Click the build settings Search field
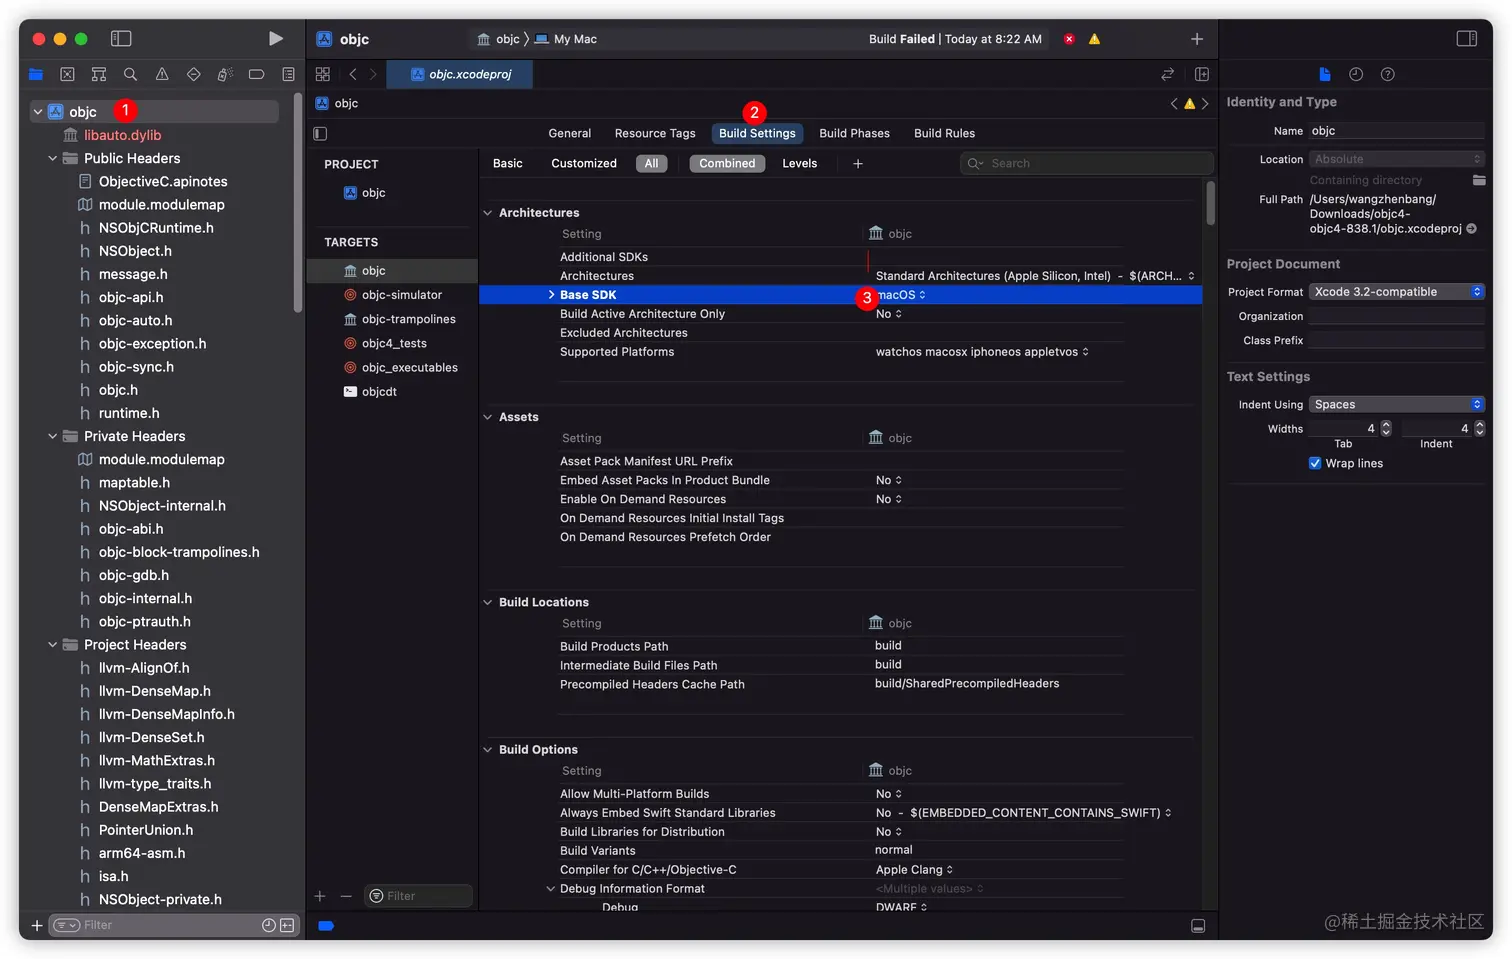The image size is (1512, 959). 1086,164
